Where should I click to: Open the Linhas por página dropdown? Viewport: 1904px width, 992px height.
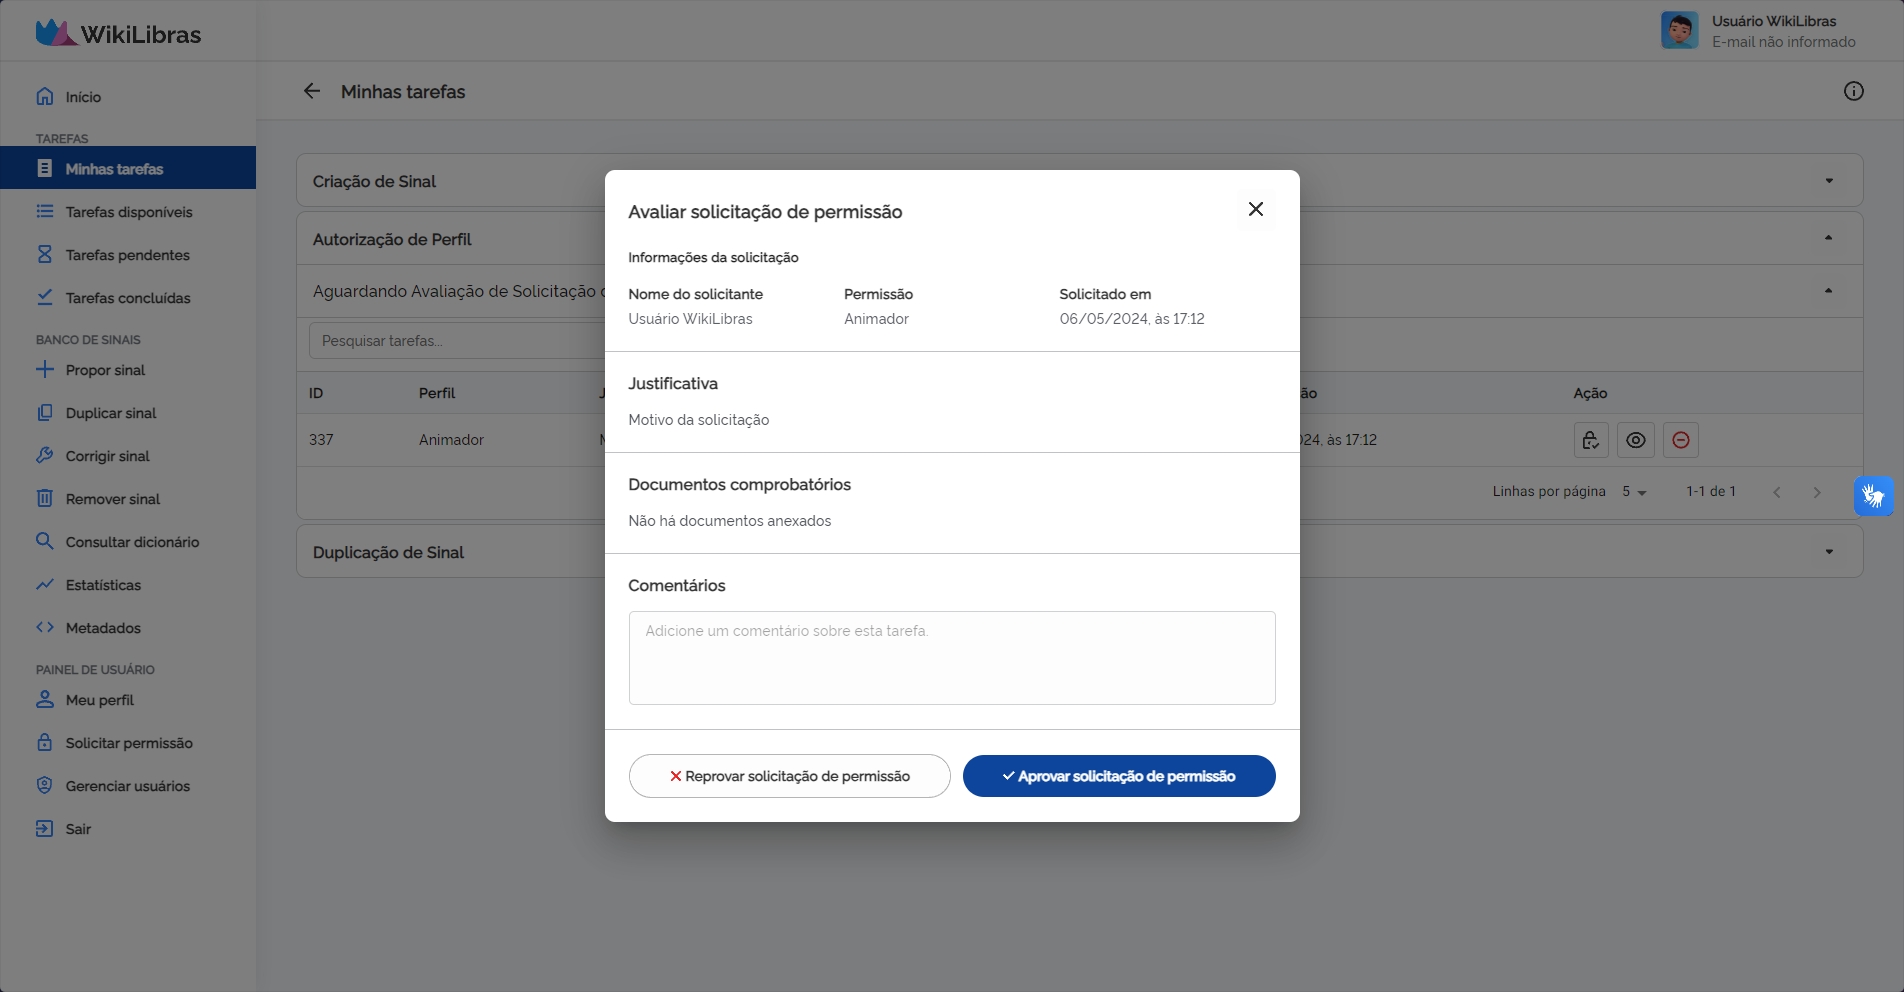(x=1634, y=492)
